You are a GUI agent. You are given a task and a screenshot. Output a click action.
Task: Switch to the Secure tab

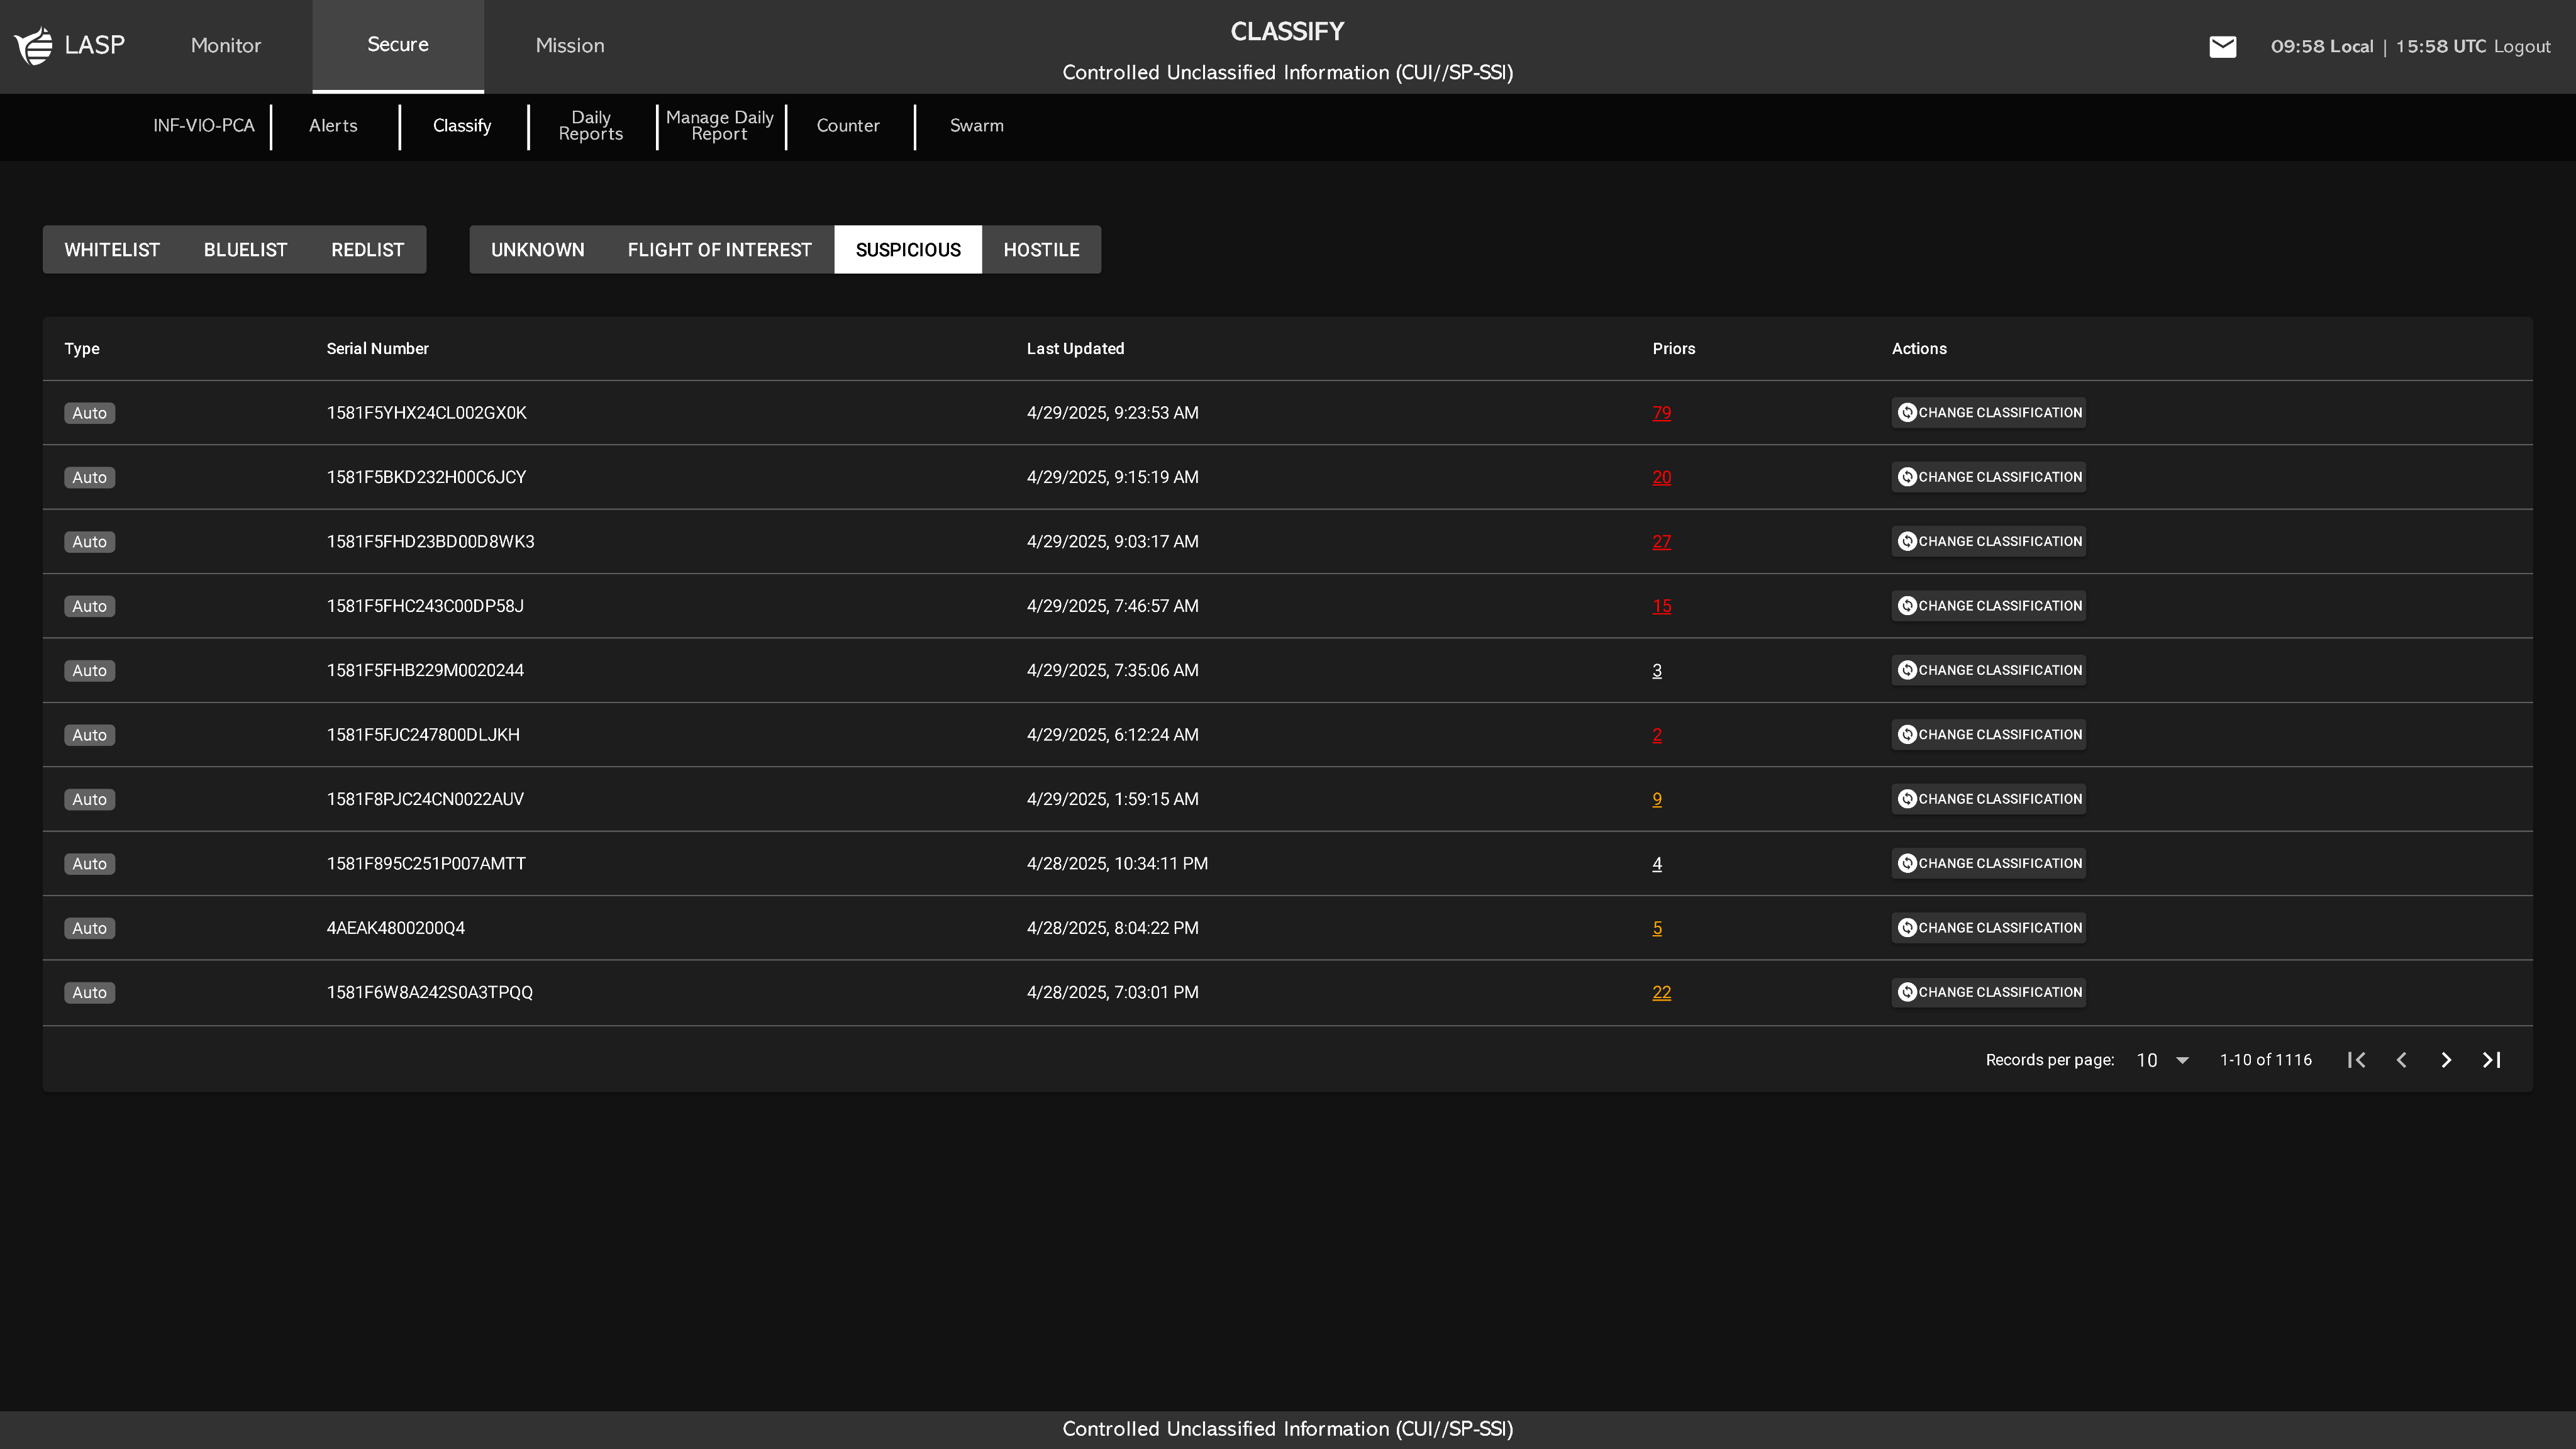pyautogui.click(x=398, y=46)
